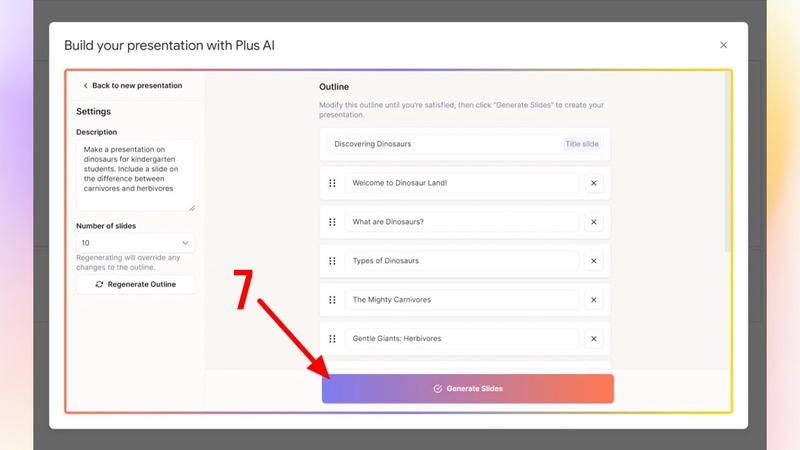
Task: Remove "Gentle Giants: Herbivores" from outline
Action: pos(593,339)
